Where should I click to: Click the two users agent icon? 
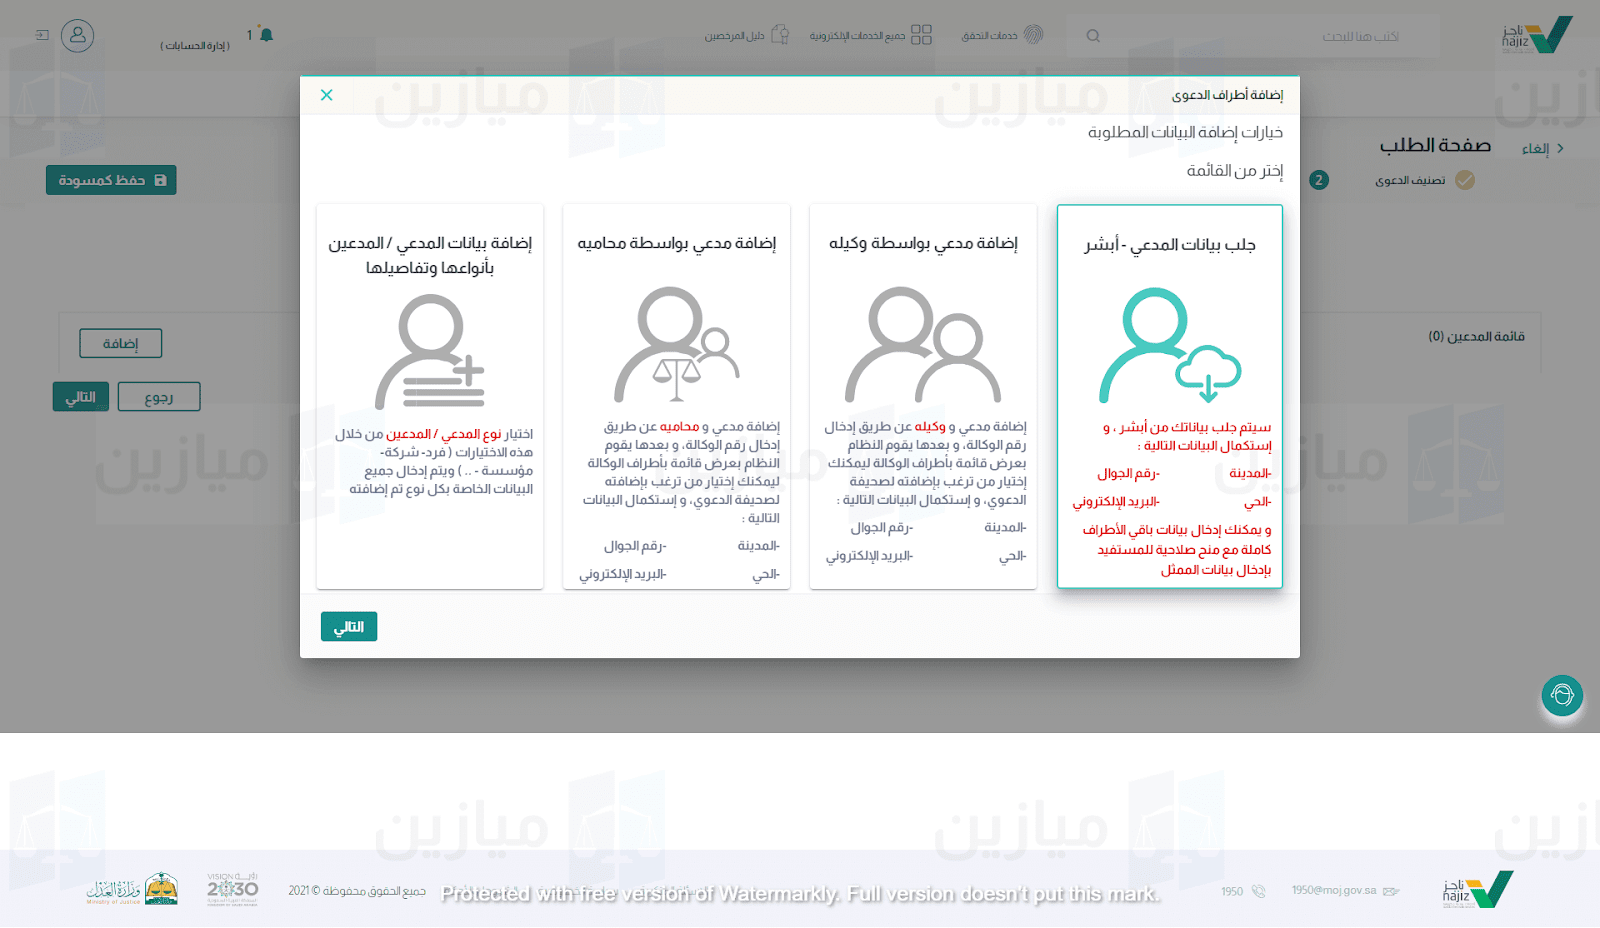(923, 345)
